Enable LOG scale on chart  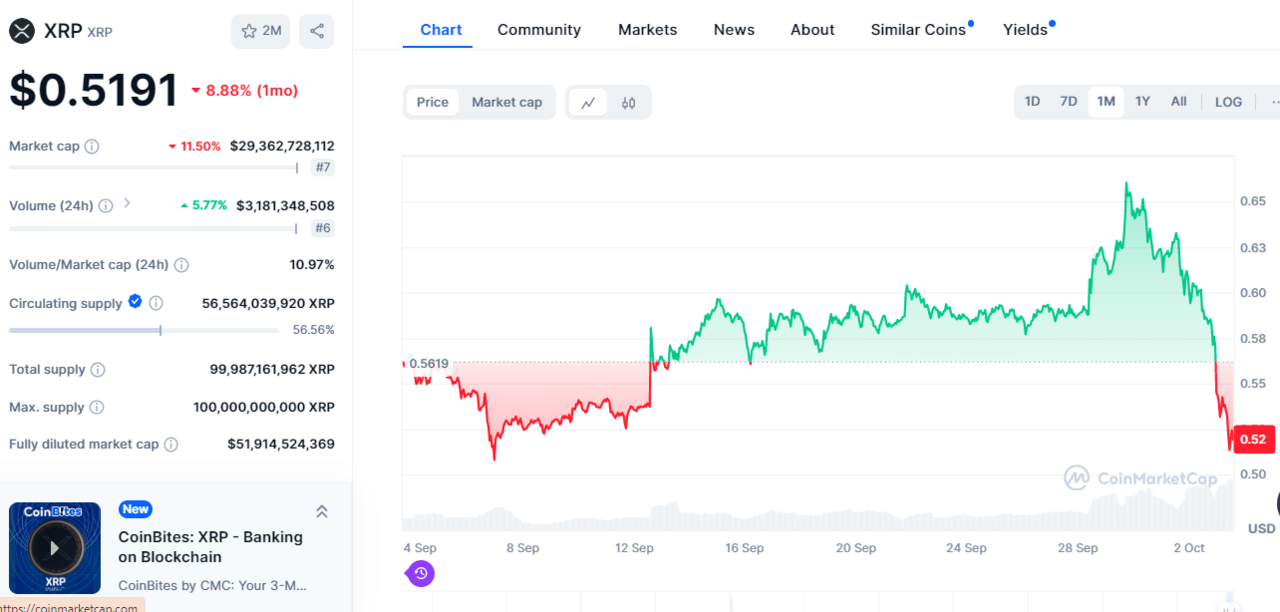(x=1228, y=102)
